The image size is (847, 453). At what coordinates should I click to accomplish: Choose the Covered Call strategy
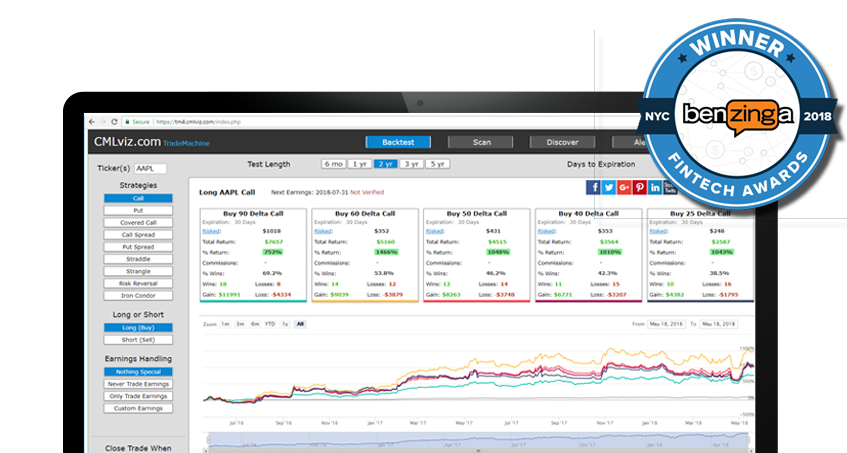coord(138,222)
